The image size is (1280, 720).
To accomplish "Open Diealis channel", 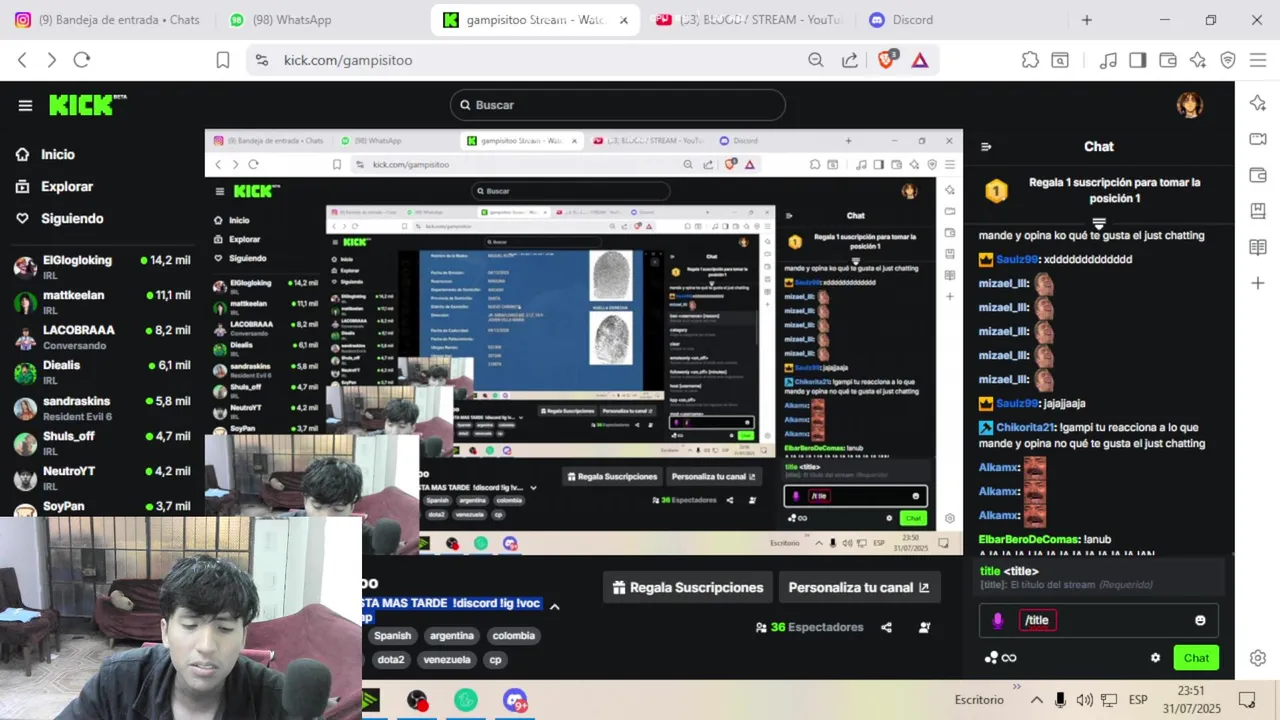I will [x=102, y=371].
